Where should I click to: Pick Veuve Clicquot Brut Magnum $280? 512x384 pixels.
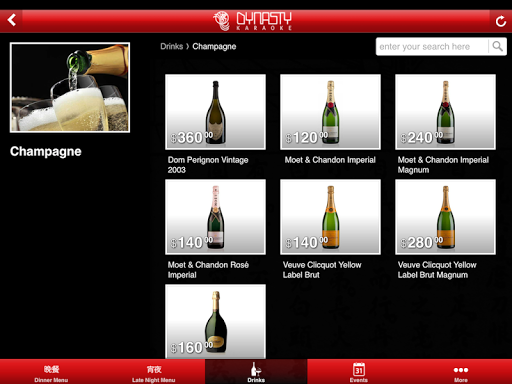[x=445, y=217]
